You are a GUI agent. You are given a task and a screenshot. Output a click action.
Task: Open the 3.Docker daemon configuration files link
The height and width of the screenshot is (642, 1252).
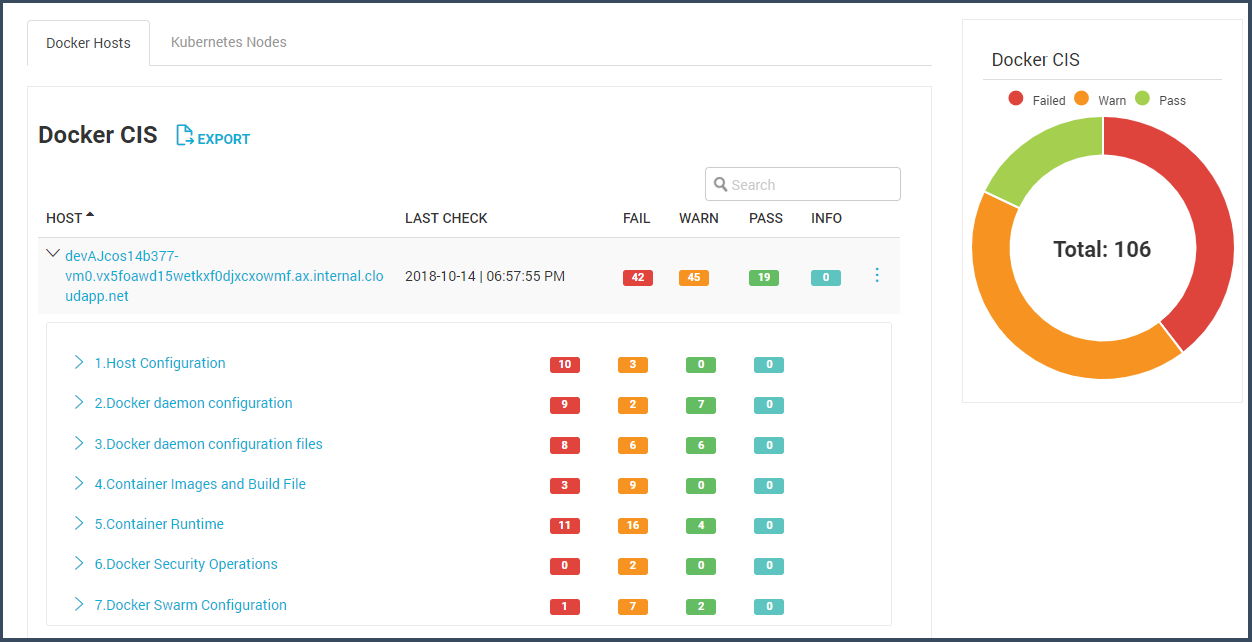click(x=209, y=444)
